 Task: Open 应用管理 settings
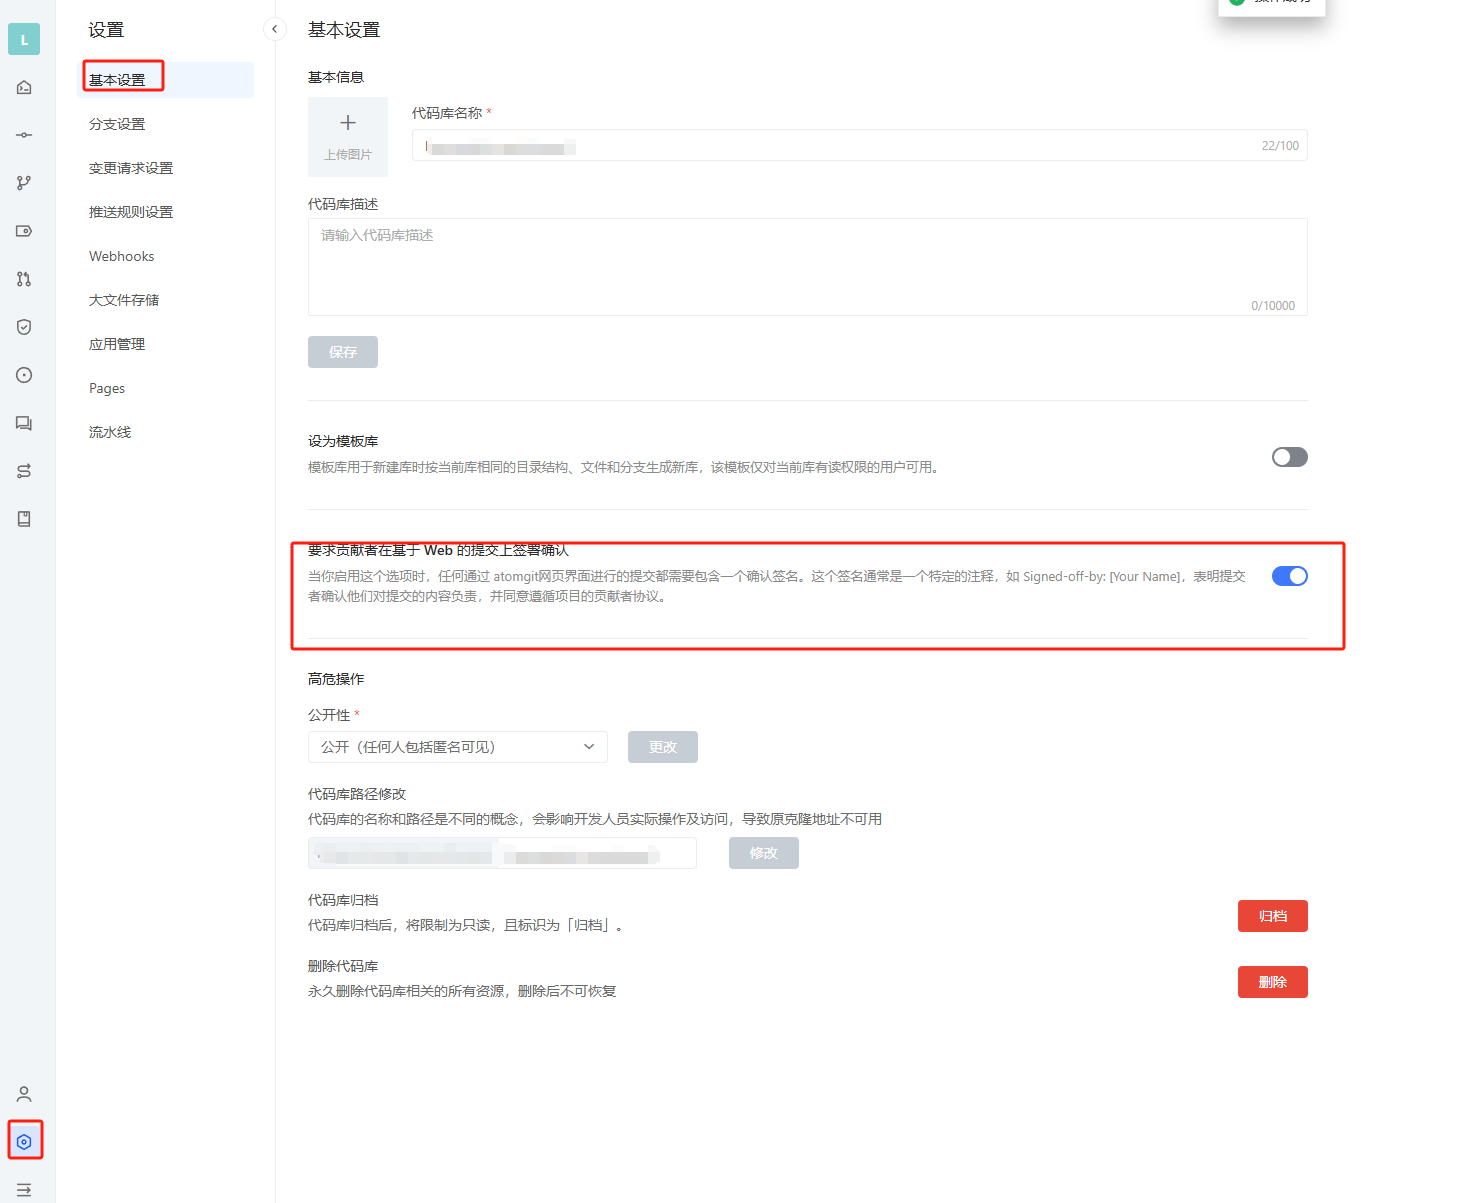coord(166,344)
